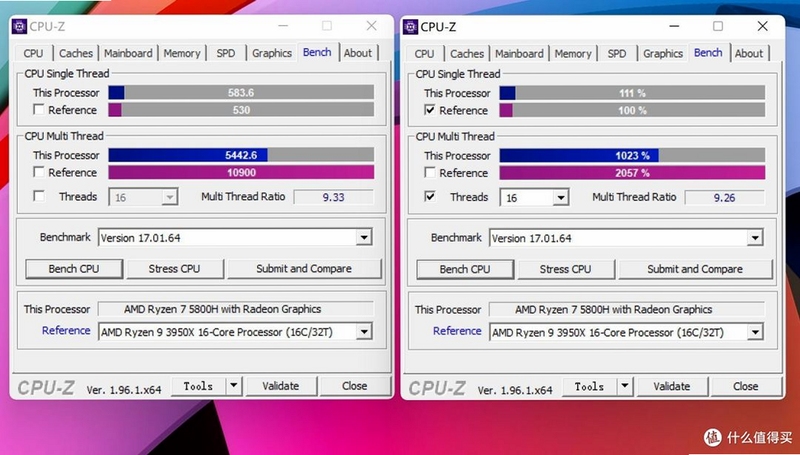800x455 pixels.
Task: Click the 5442.6 multi thread score bar
Action: pos(241,155)
